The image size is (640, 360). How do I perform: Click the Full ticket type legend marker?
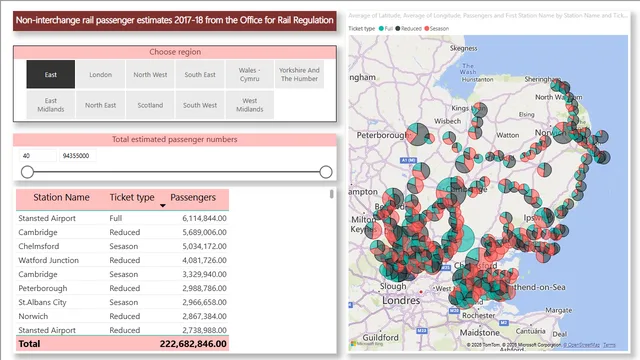pyautogui.click(x=381, y=29)
